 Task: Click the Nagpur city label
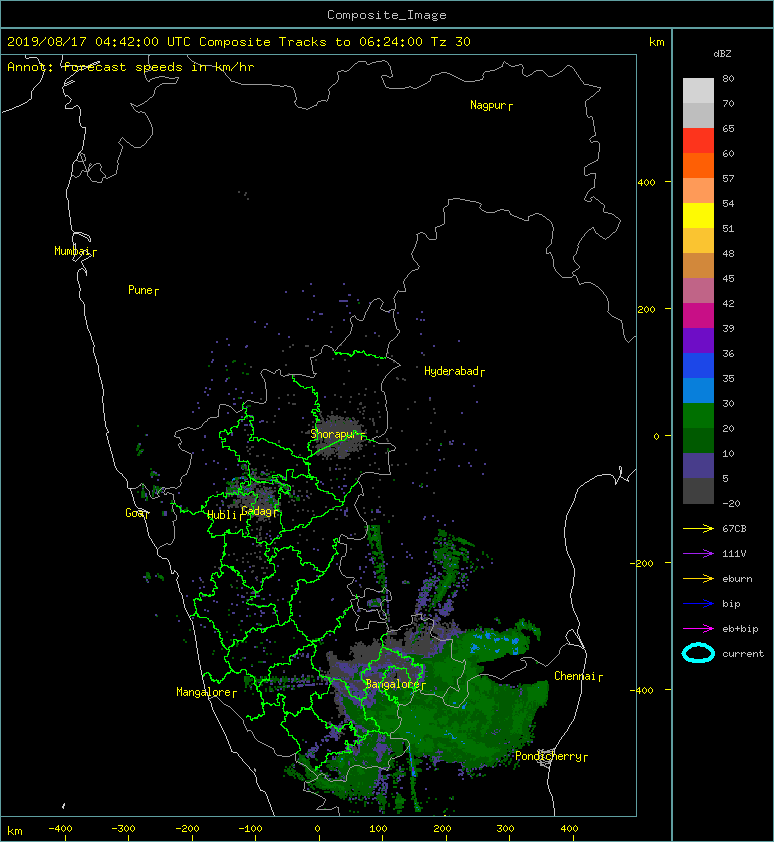click(488, 105)
